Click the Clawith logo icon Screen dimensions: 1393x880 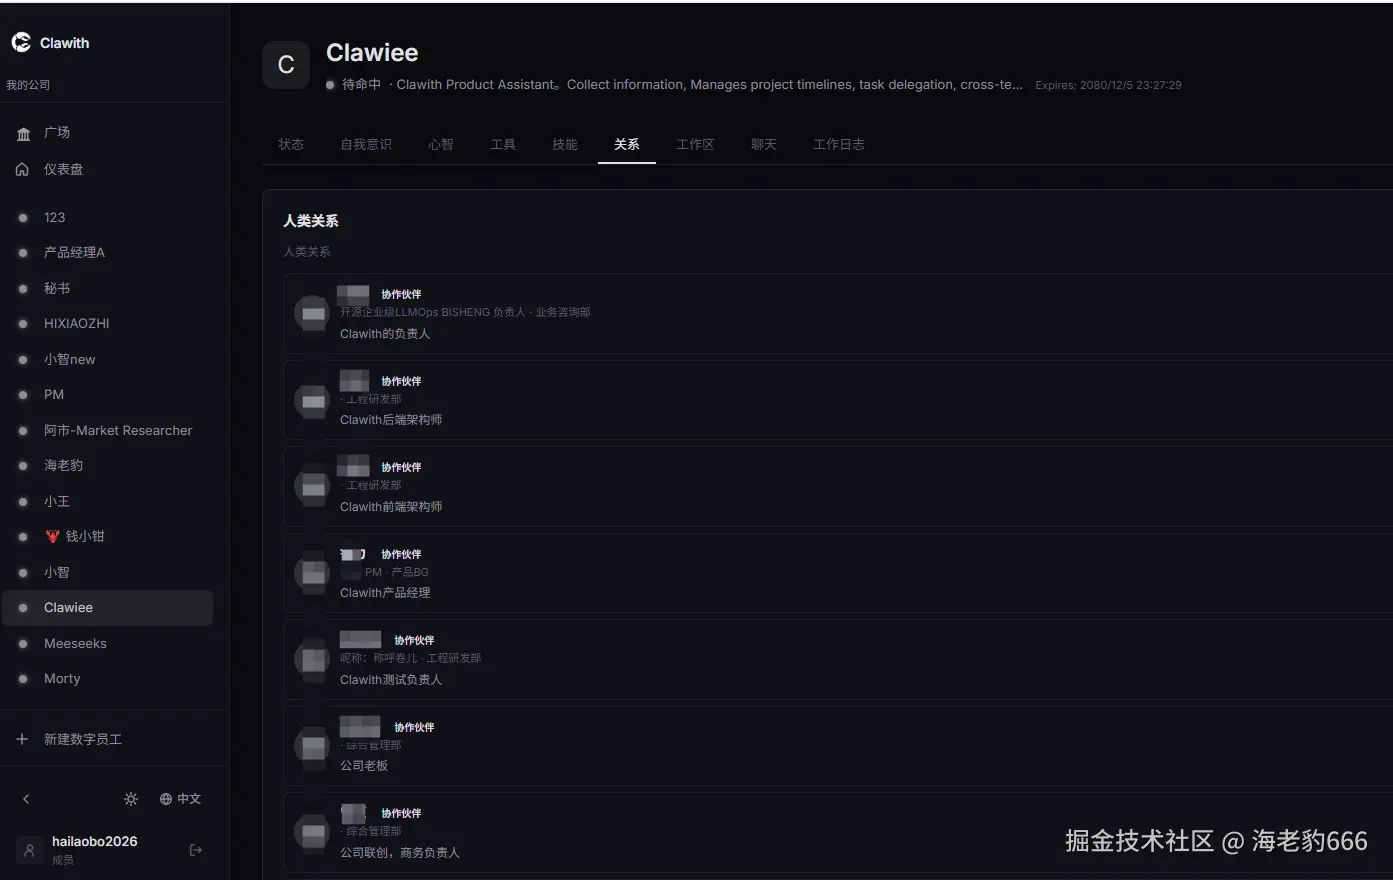(x=21, y=42)
